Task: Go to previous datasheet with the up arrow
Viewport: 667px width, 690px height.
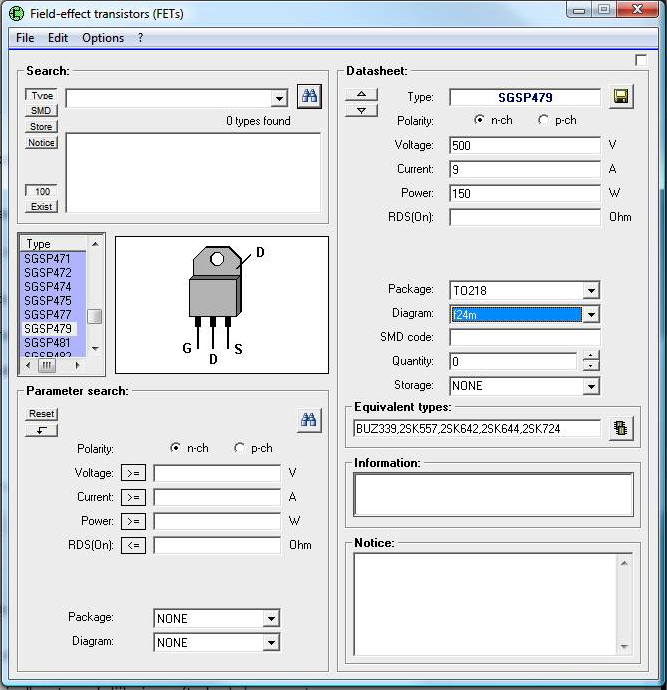Action: point(361,94)
